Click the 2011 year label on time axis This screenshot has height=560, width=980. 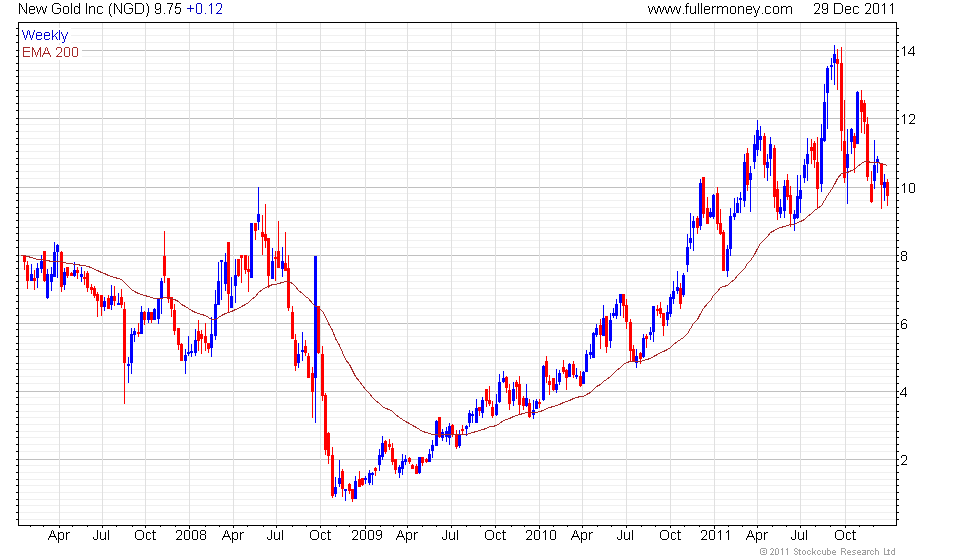click(x=716, y=536)
